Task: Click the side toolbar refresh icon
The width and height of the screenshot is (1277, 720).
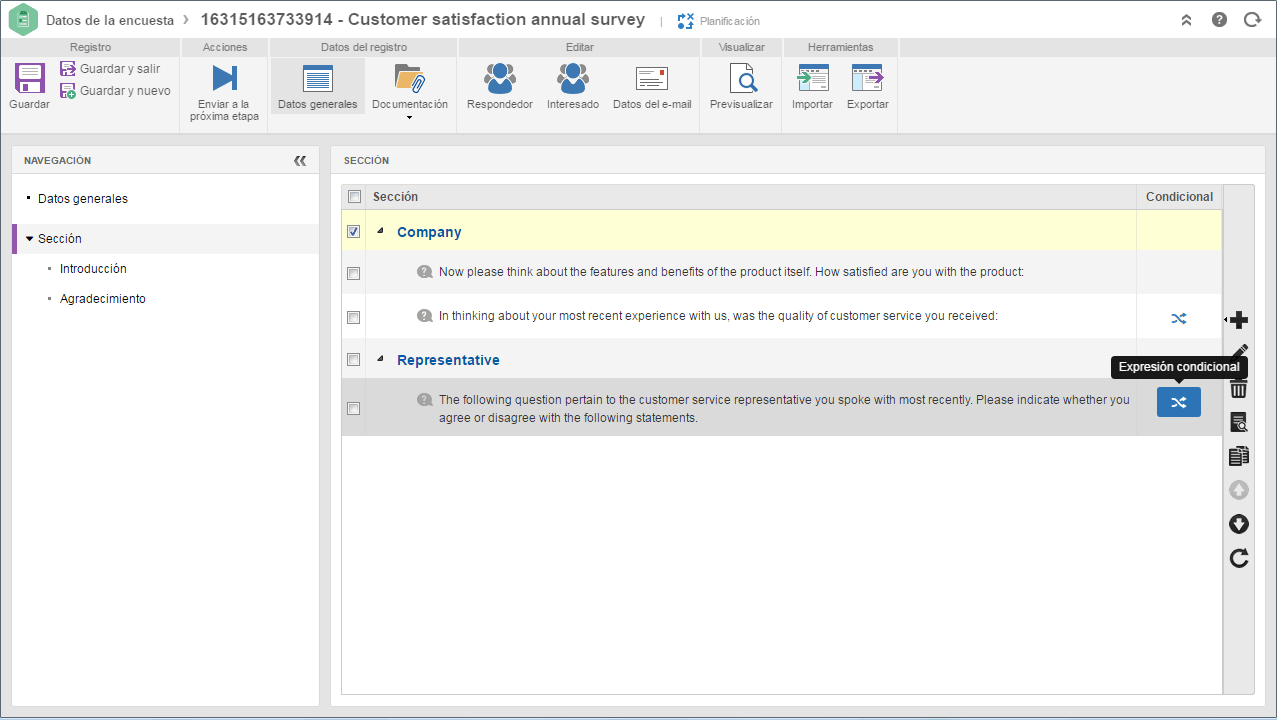Action: coord(1239,558)
